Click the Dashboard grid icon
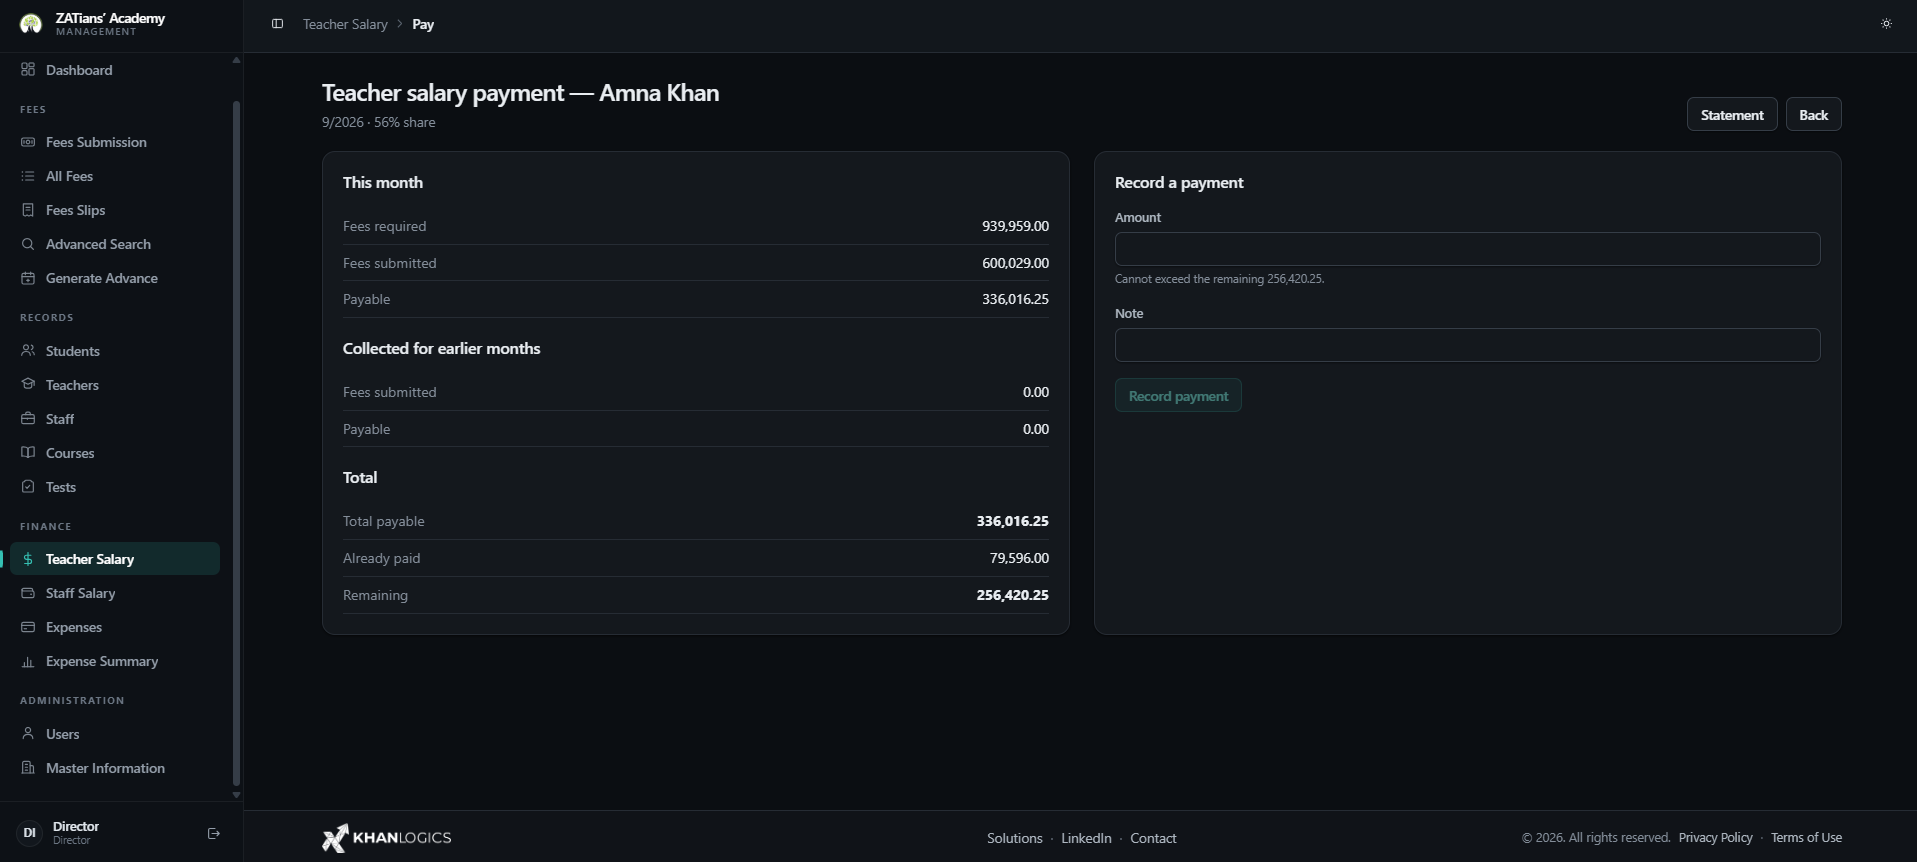The image size is (1917, 862). coord(28,70)
